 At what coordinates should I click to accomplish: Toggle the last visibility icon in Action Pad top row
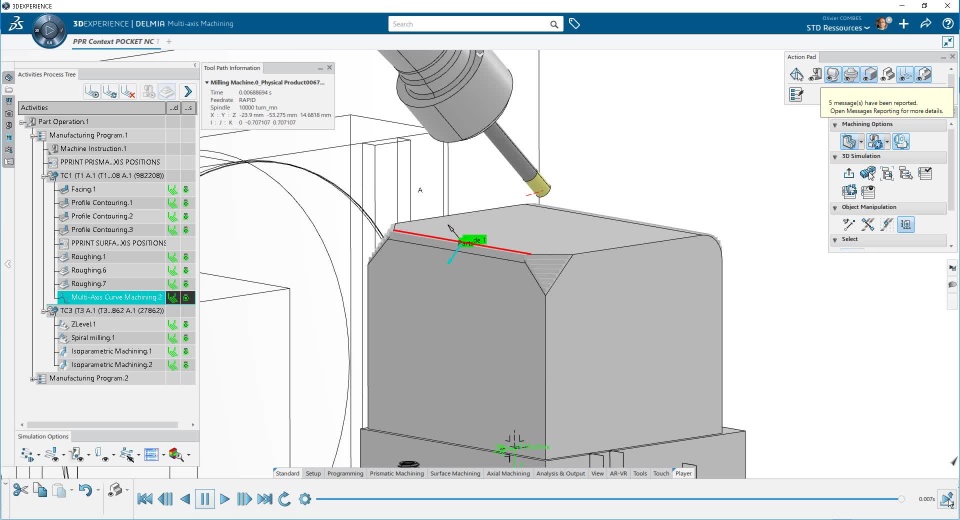click(x=923, y=75)
